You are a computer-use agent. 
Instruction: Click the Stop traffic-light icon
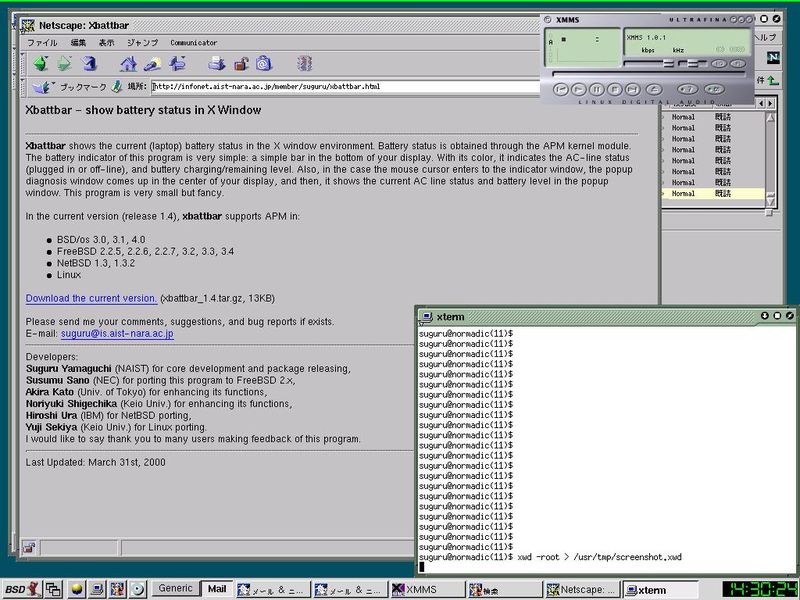[x=304, y=64]
